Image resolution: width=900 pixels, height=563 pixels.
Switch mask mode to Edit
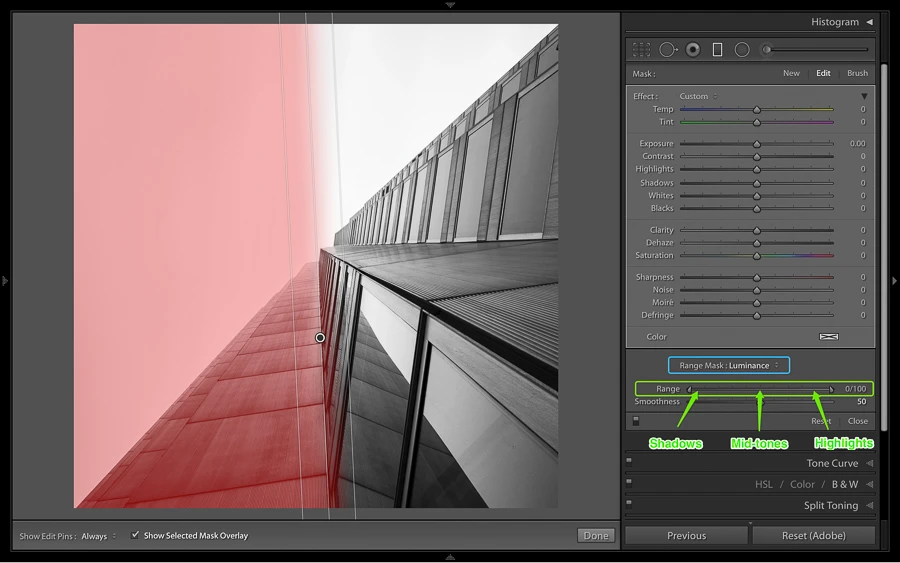823,73
